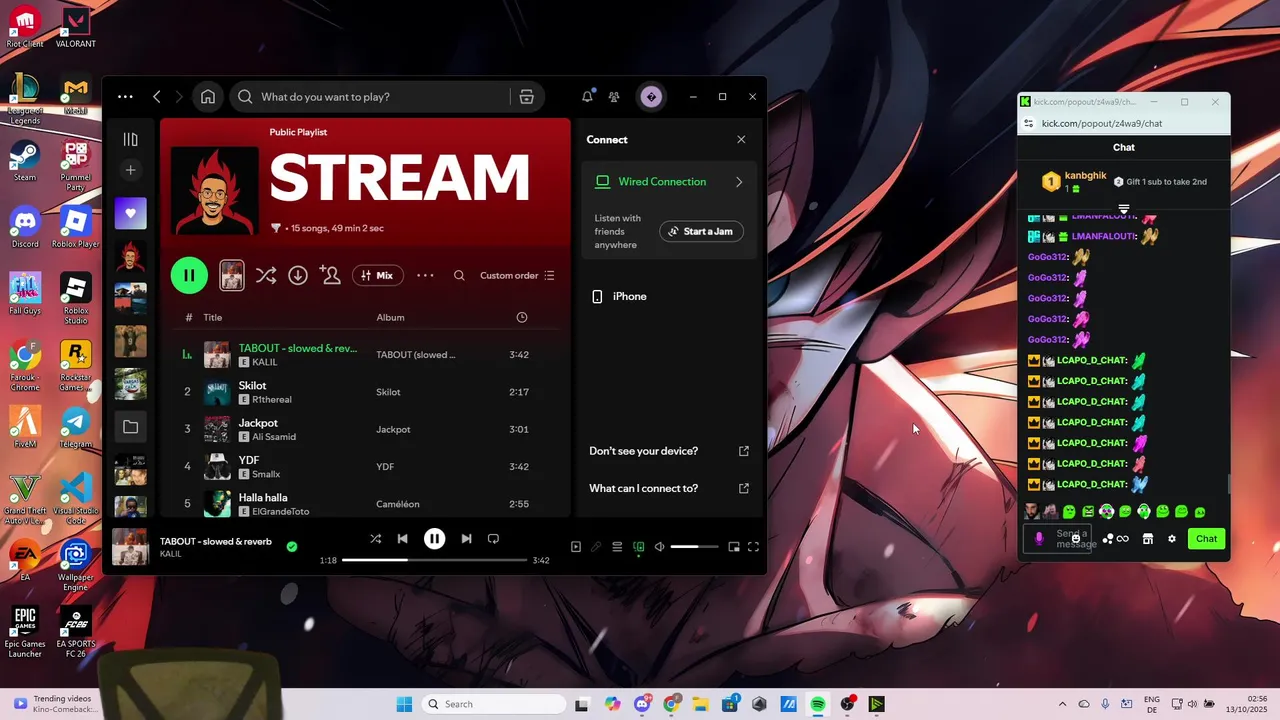Create a new playlist with plus icon
The image size is (1280, 720).
[130, 171]
